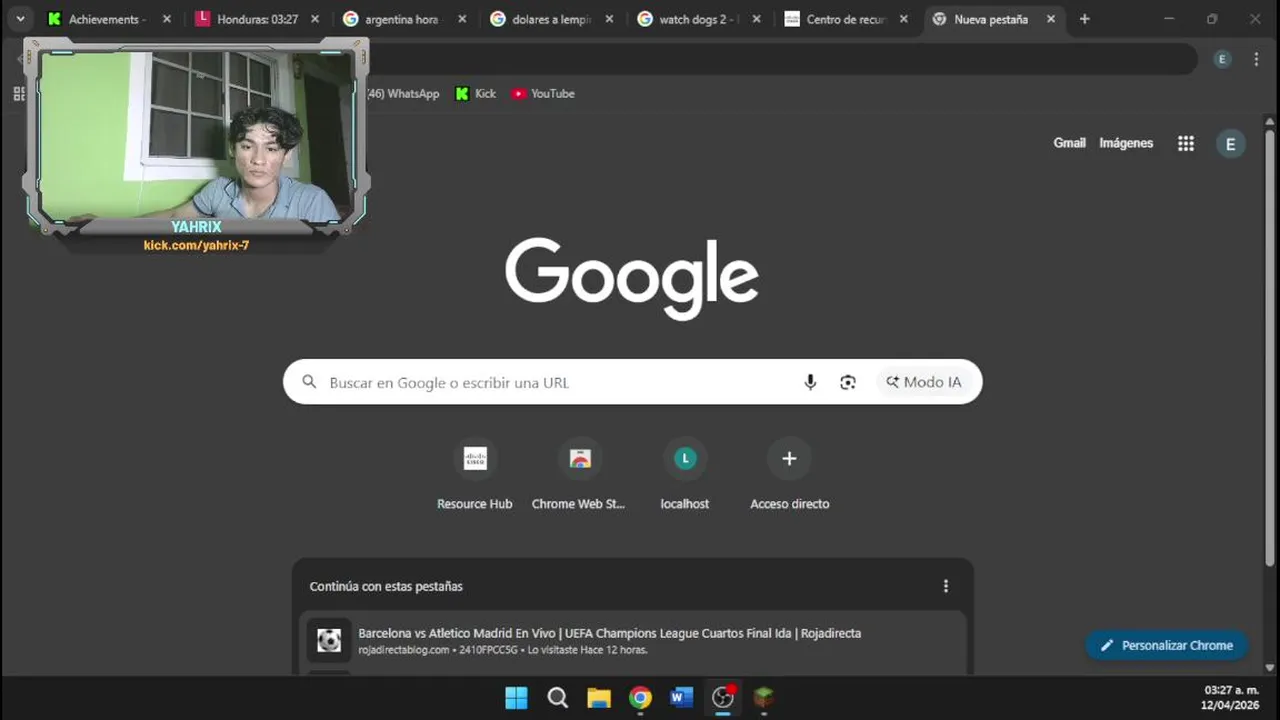This screenshot has width=1280, height=720.
Task: Open Windows taskbar search
Action: [x=558, y=698]
